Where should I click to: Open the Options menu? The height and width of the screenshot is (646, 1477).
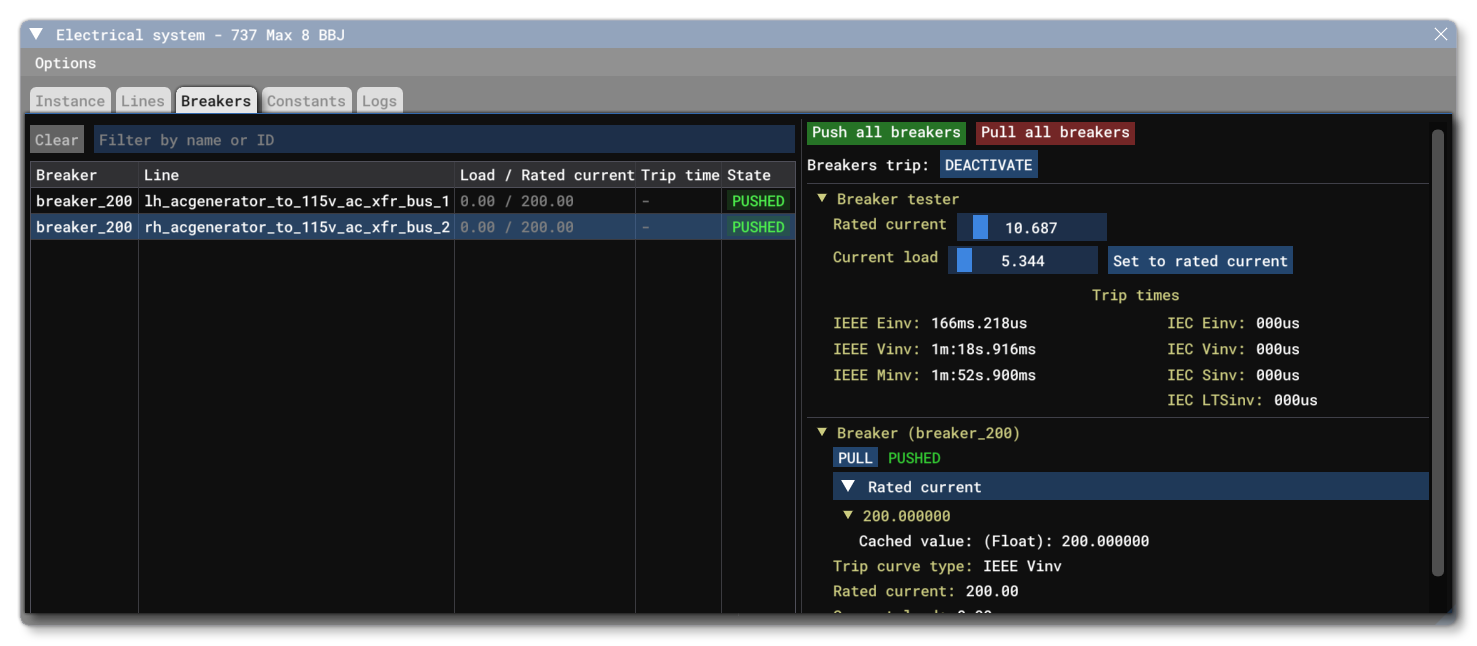click(x=66, y=62)
